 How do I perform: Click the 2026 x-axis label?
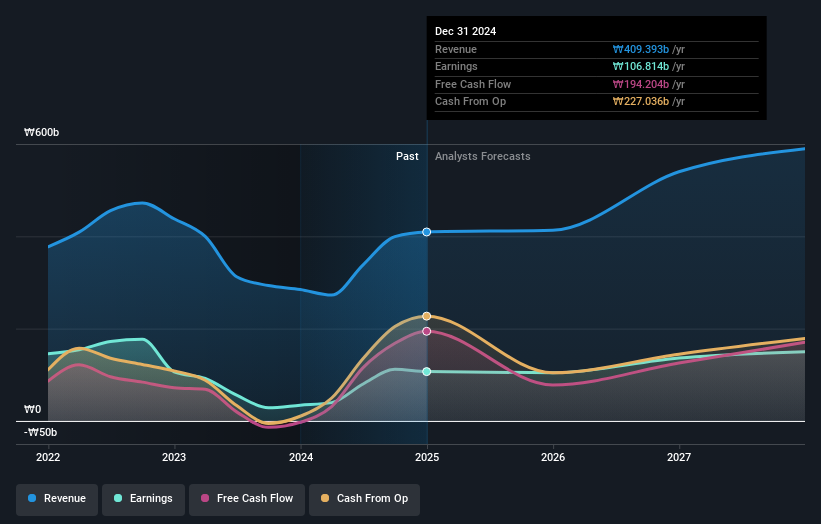(x=553, y=458)
